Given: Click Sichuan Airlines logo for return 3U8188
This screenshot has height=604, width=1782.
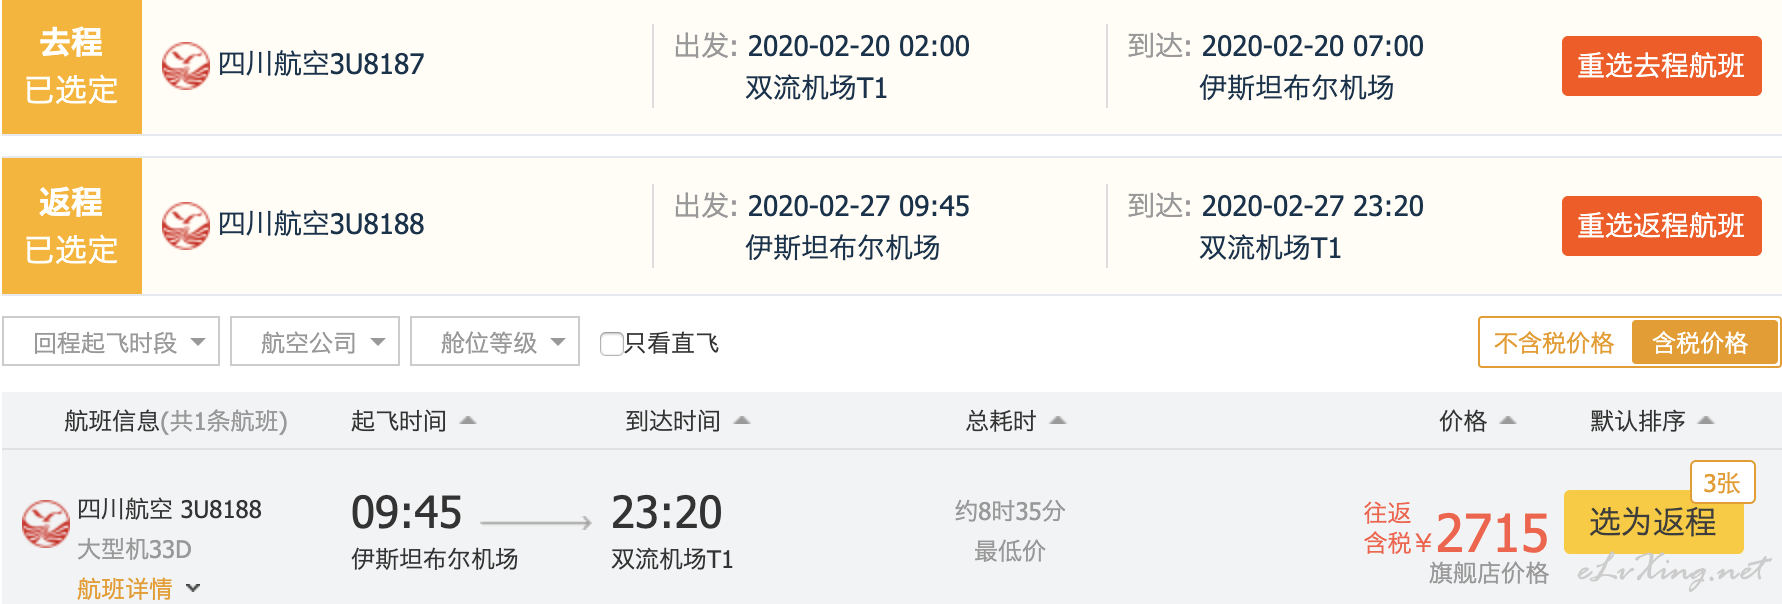Looking at the screenshot, I should (x=186, y=225).
